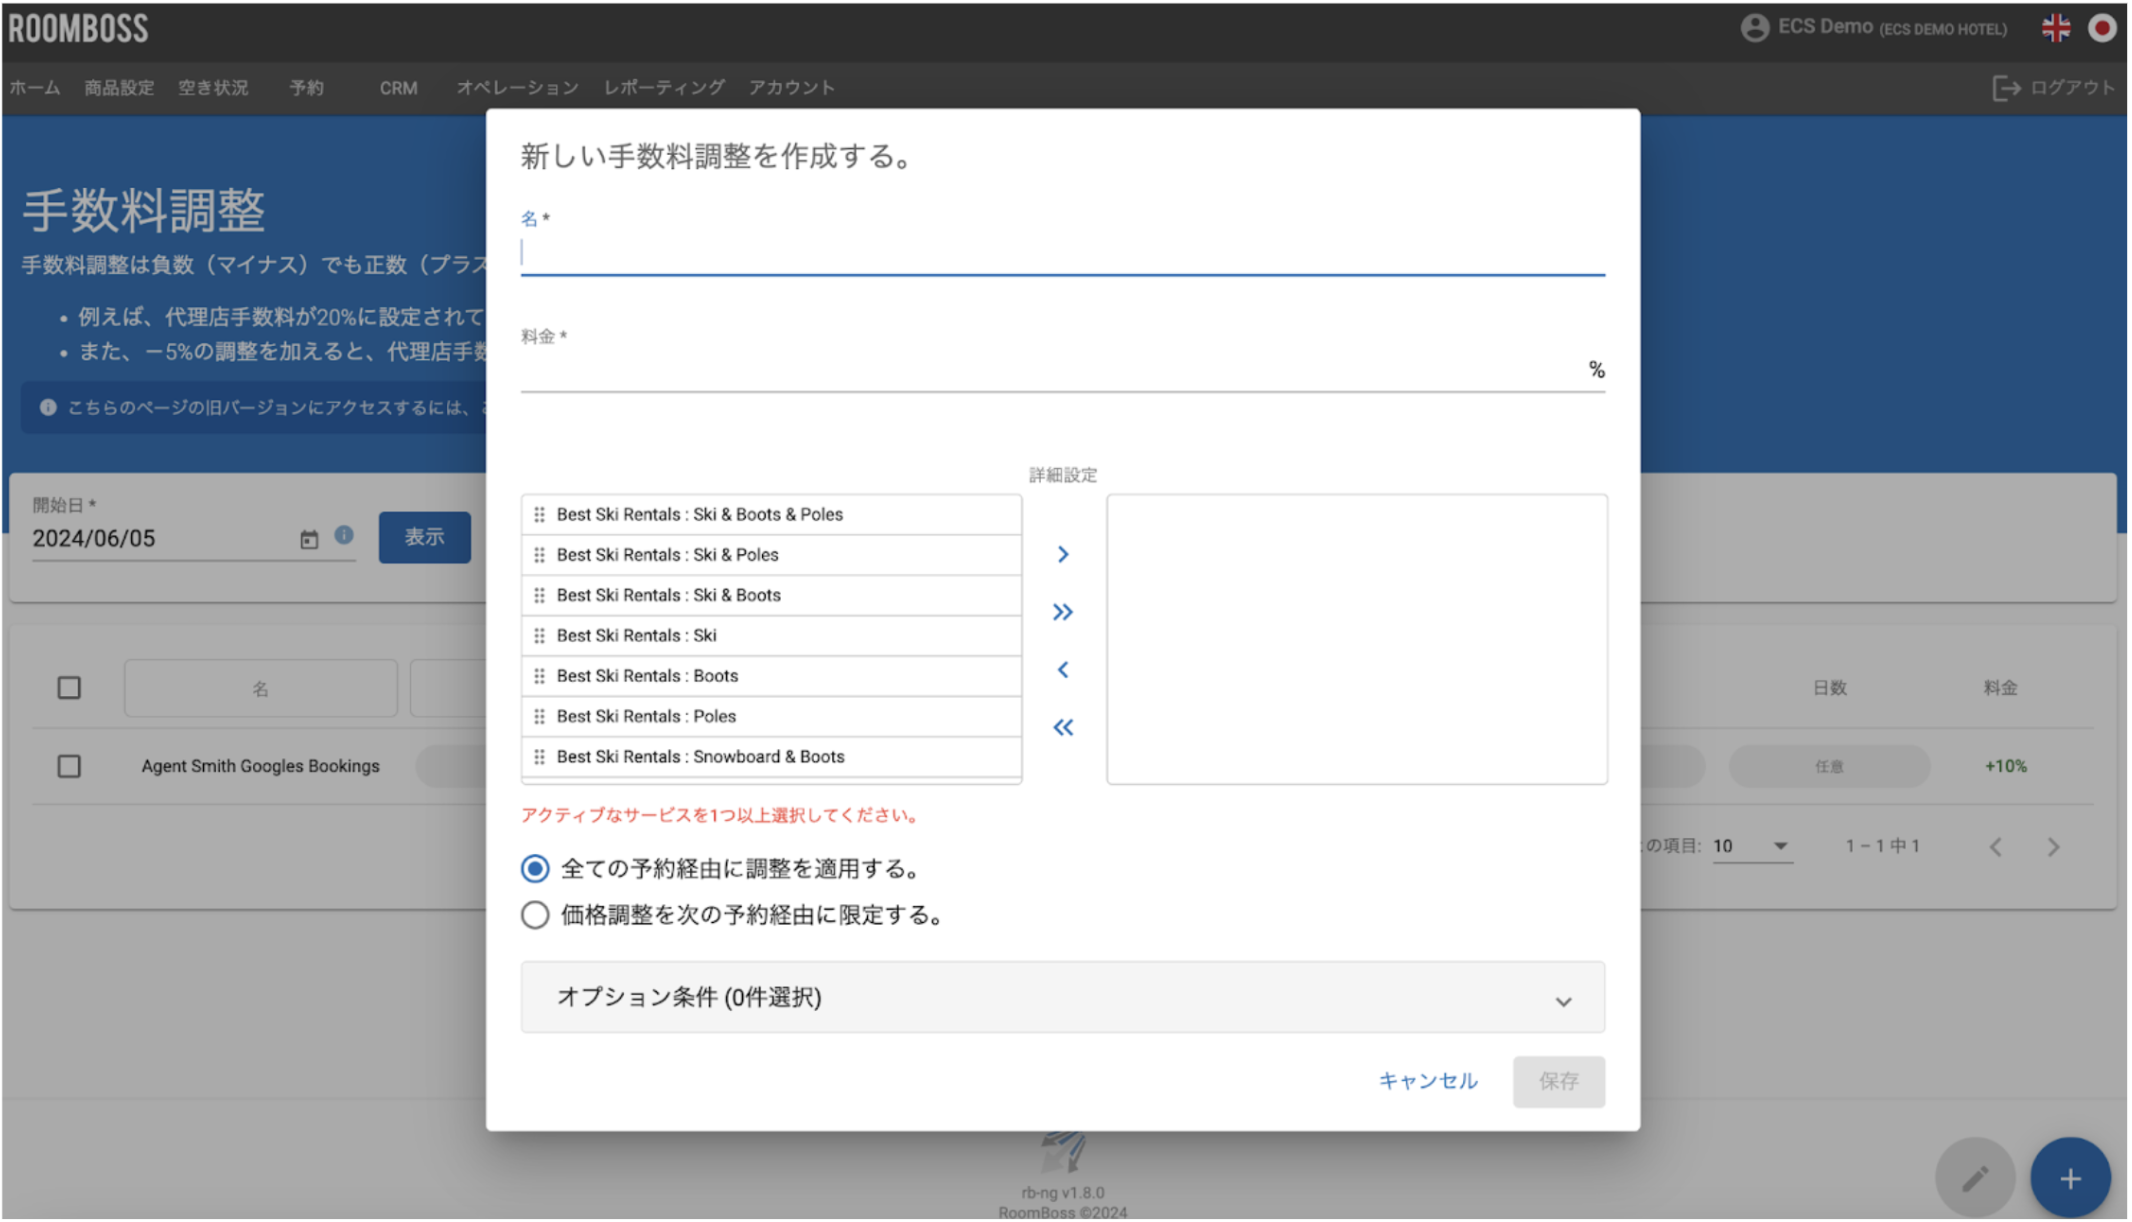Image resolution: width=2132 pixels, height=1222 pixels.
Task: Remove a service using single left arrow
Action: coord(1062,670)
